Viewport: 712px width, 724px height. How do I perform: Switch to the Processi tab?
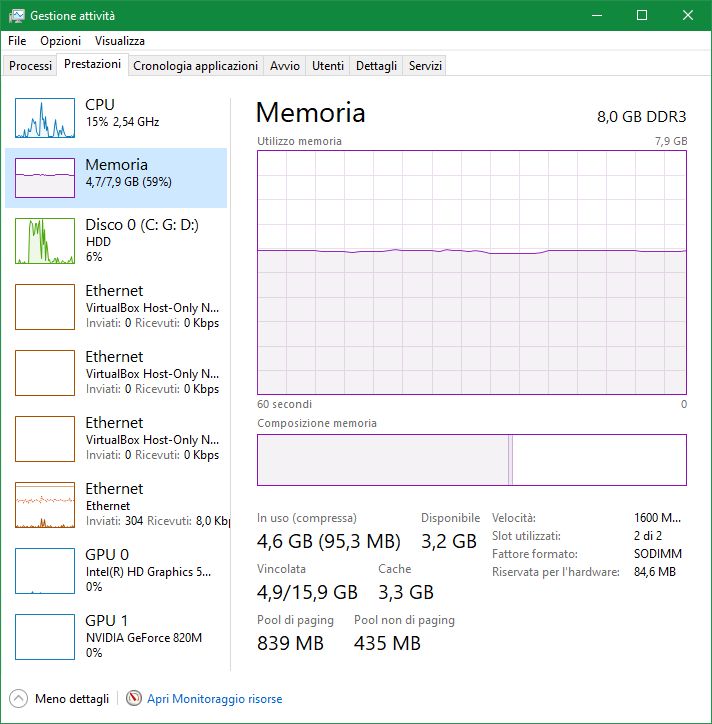click(30, 66)
